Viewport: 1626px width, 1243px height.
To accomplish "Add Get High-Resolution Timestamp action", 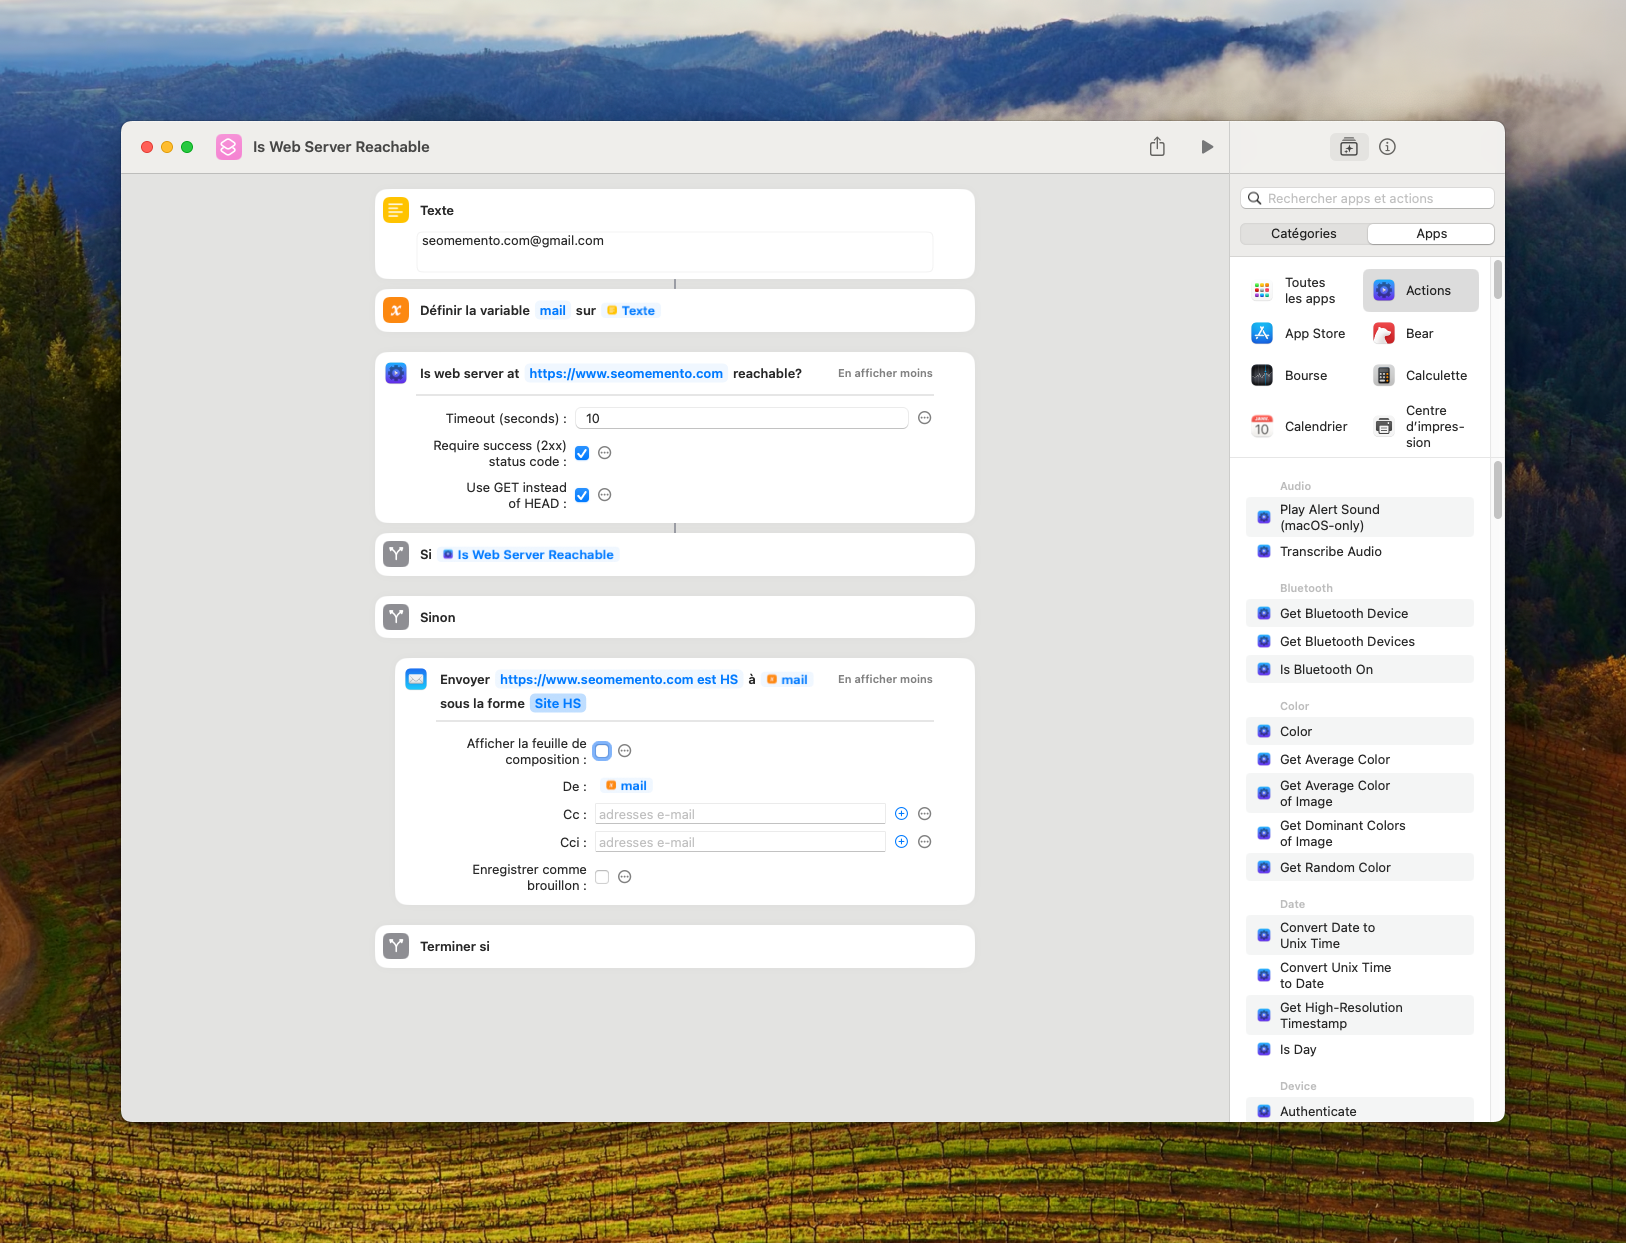I will point(1360,1015).
